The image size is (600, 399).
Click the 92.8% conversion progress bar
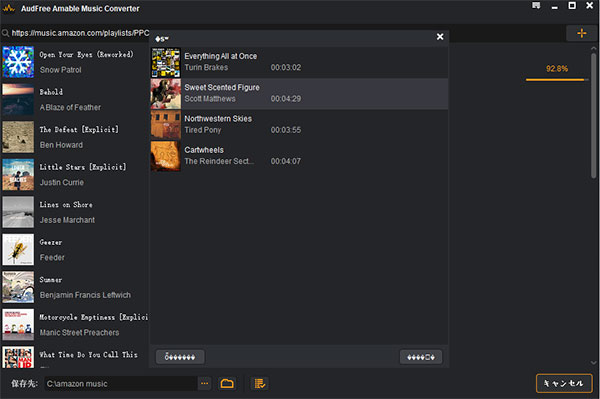point(557,80)
